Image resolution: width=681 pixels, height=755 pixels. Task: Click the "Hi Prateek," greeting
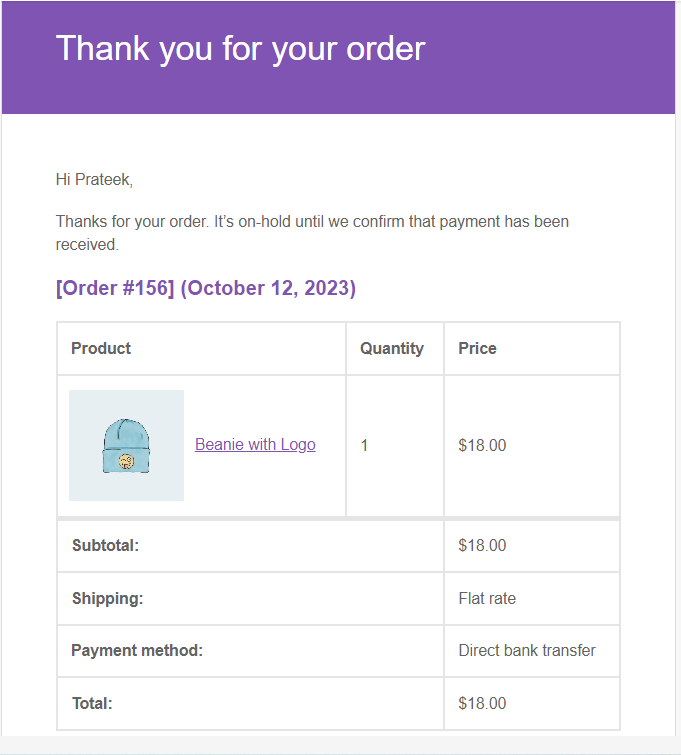(x=94, y=180)
